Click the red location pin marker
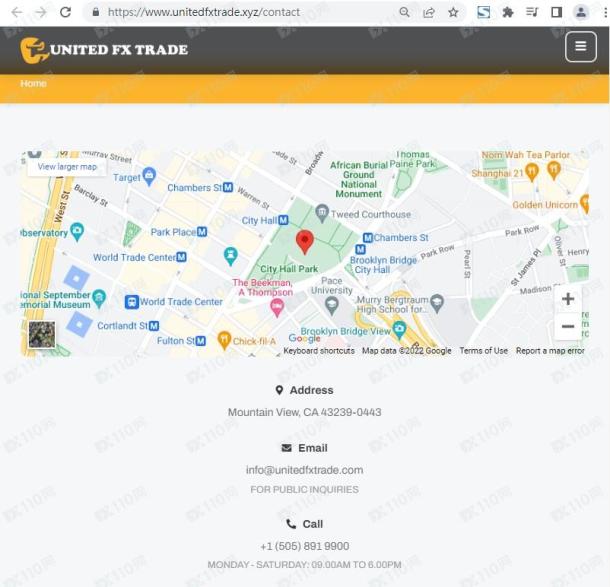610x587 pixels. 305,242
